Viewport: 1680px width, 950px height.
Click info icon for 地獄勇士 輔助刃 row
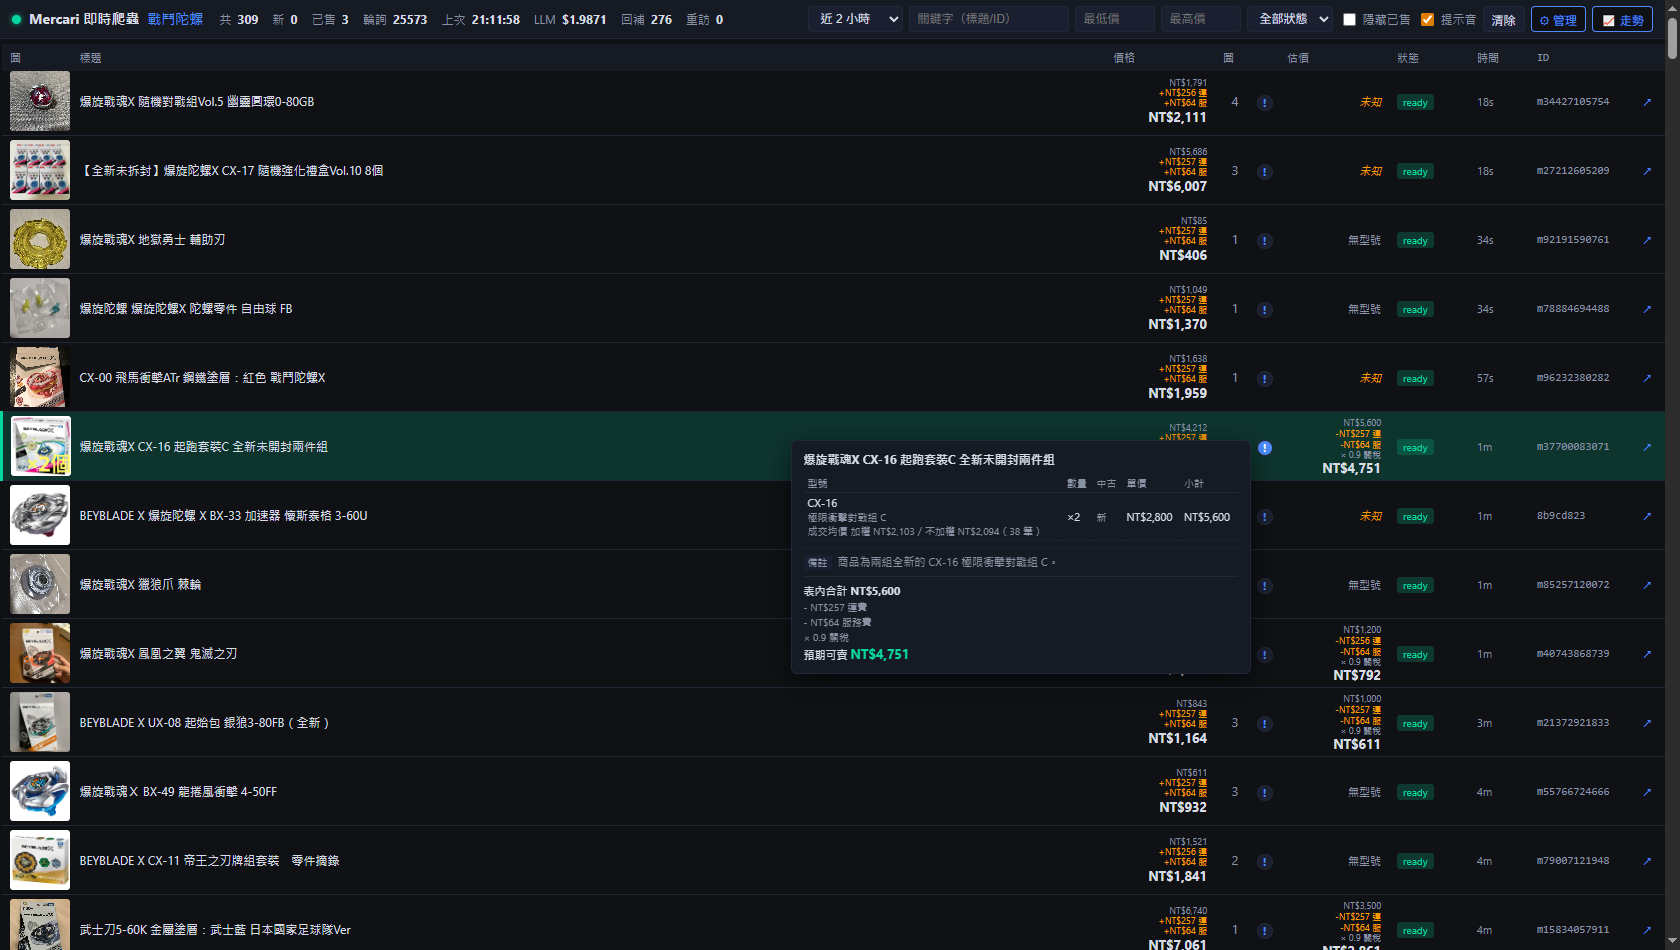pos(1265,241)
